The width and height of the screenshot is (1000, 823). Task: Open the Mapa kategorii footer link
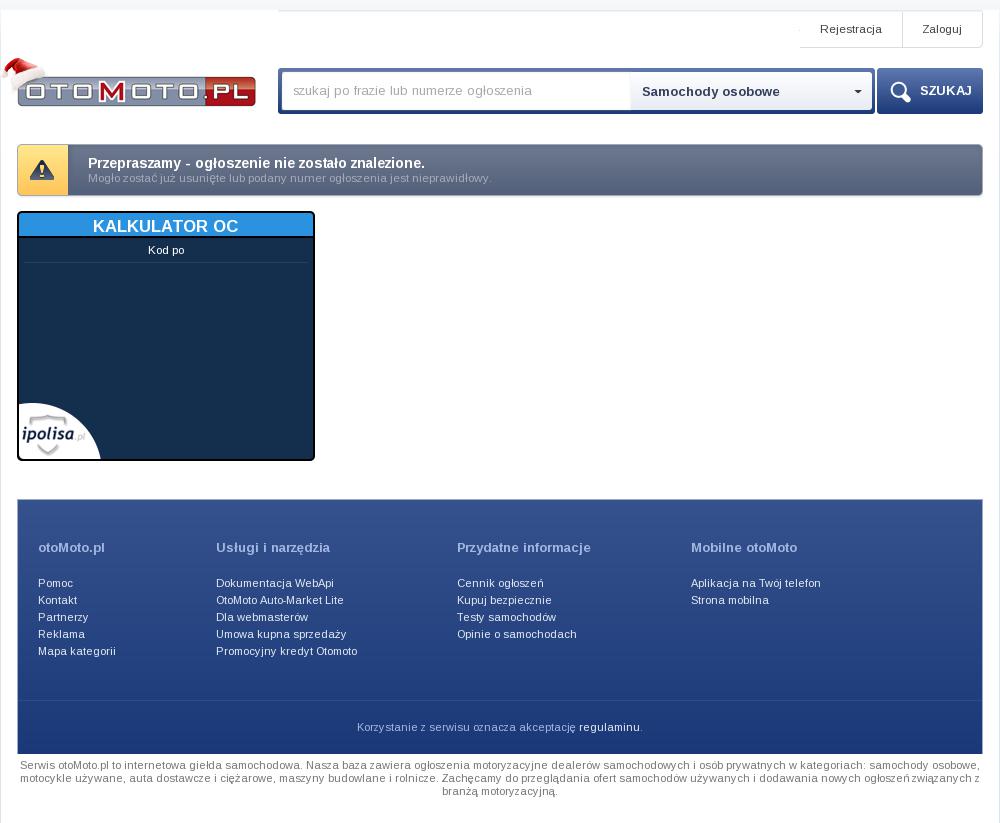click(77, 651)
